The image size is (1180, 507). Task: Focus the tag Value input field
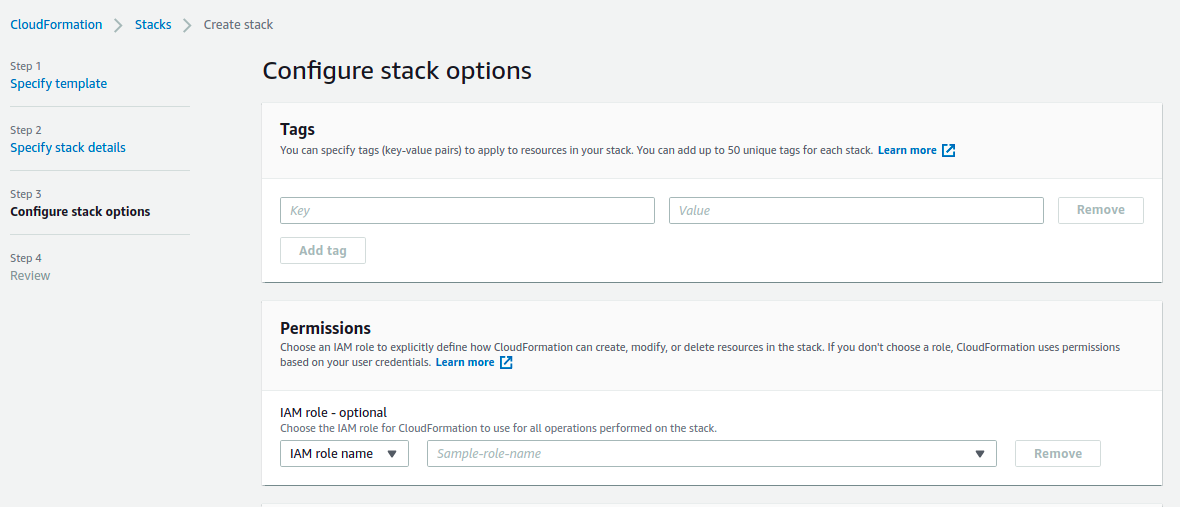[856, 211]
